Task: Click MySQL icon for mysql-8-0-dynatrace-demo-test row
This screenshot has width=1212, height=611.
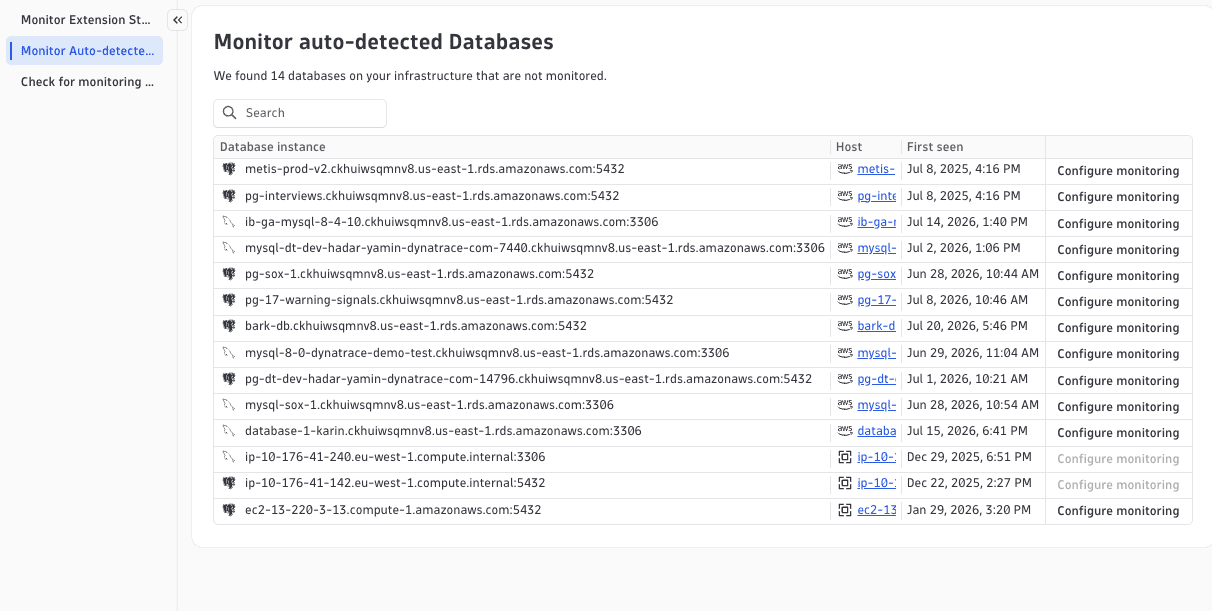Action: click(x=229, y=353)
